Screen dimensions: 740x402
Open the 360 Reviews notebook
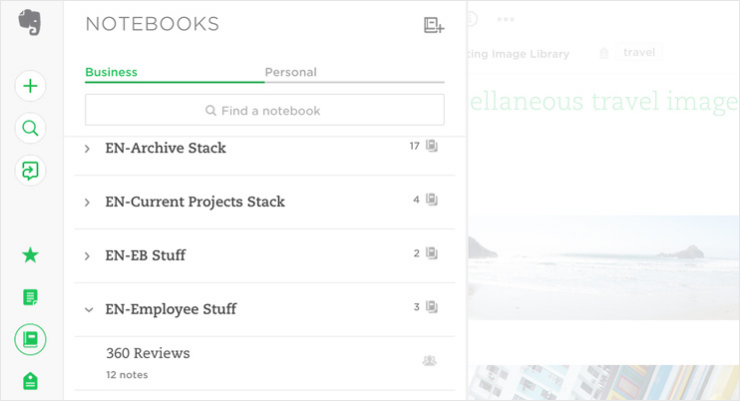click(148, 353)
